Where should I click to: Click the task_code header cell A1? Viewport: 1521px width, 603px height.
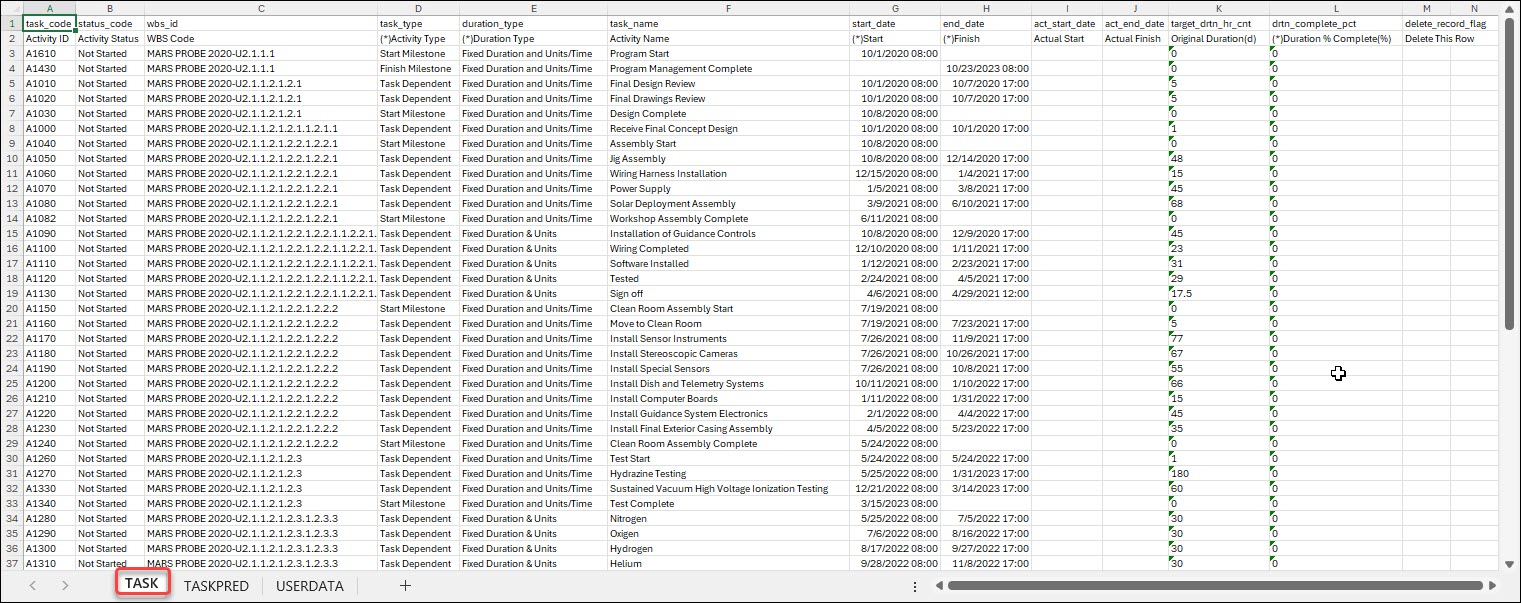pos(49,23)
